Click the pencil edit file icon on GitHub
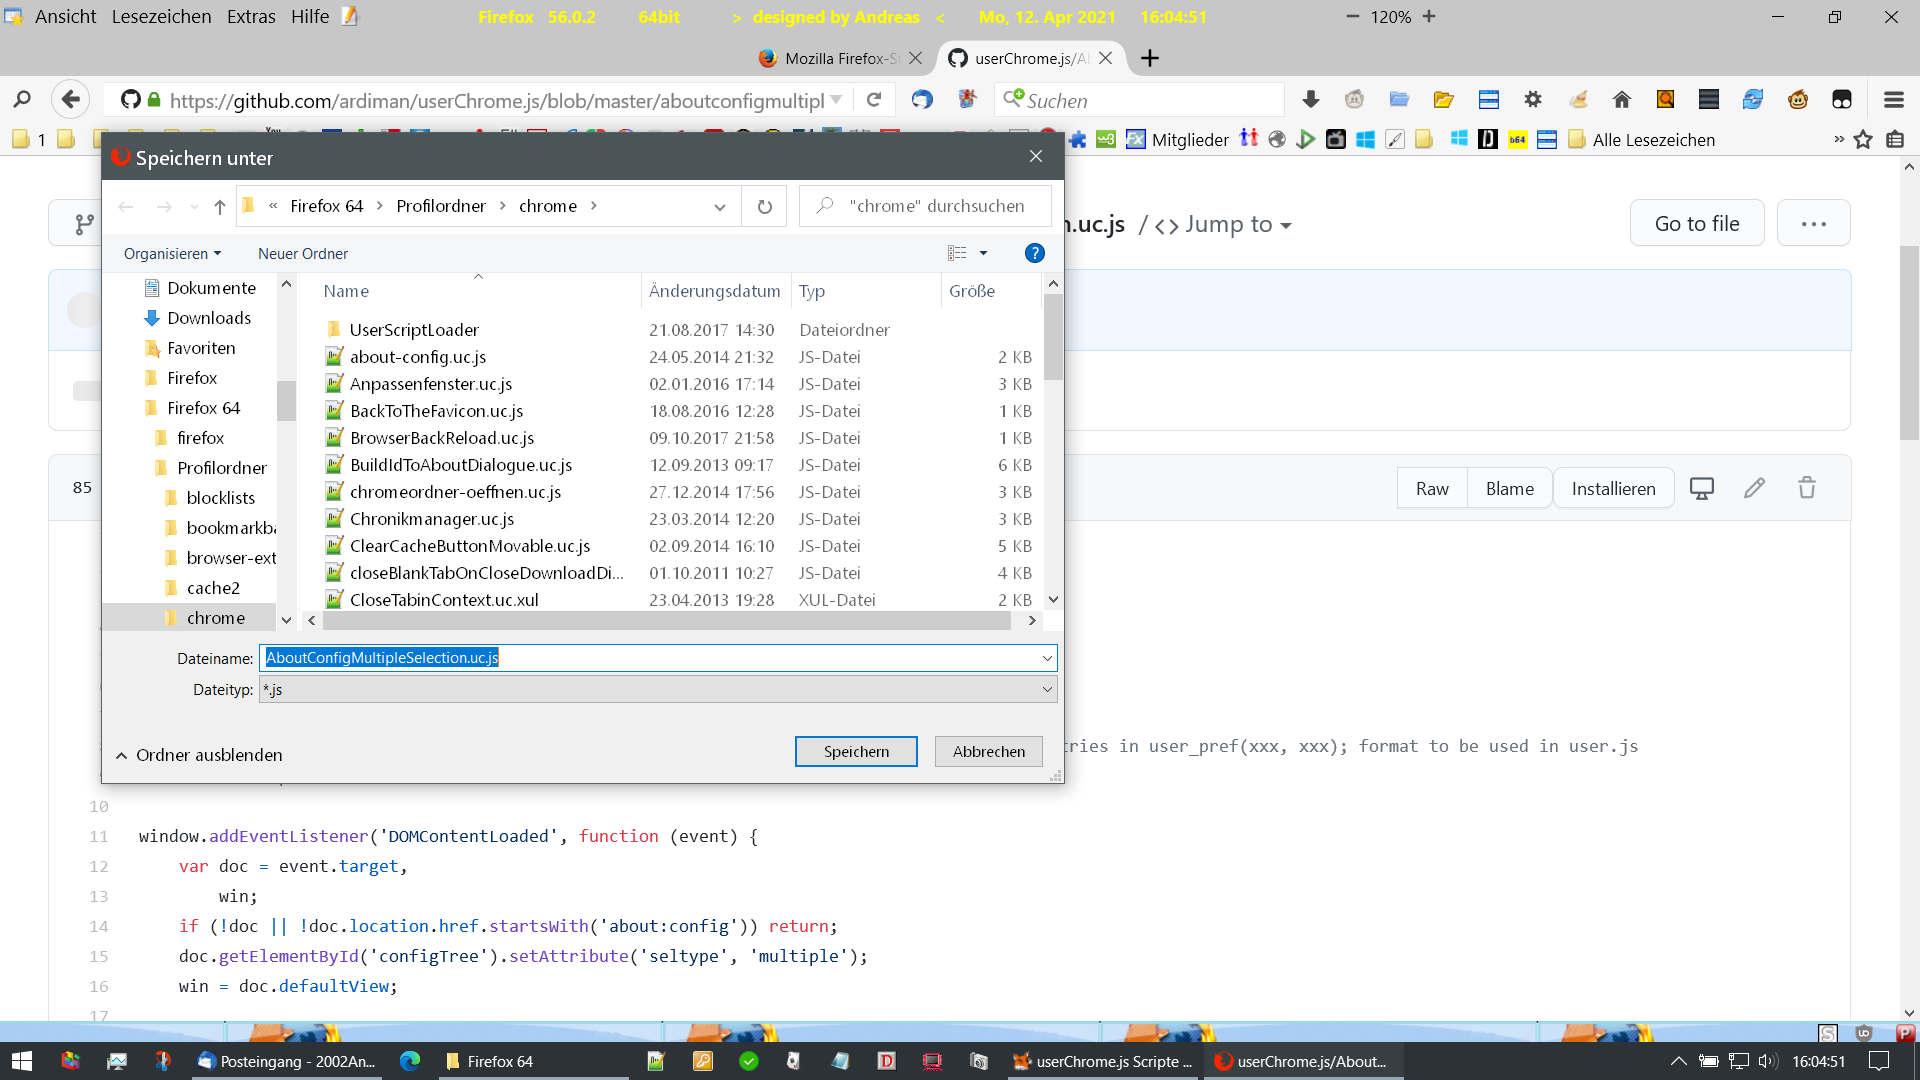 coord(1754,488)
